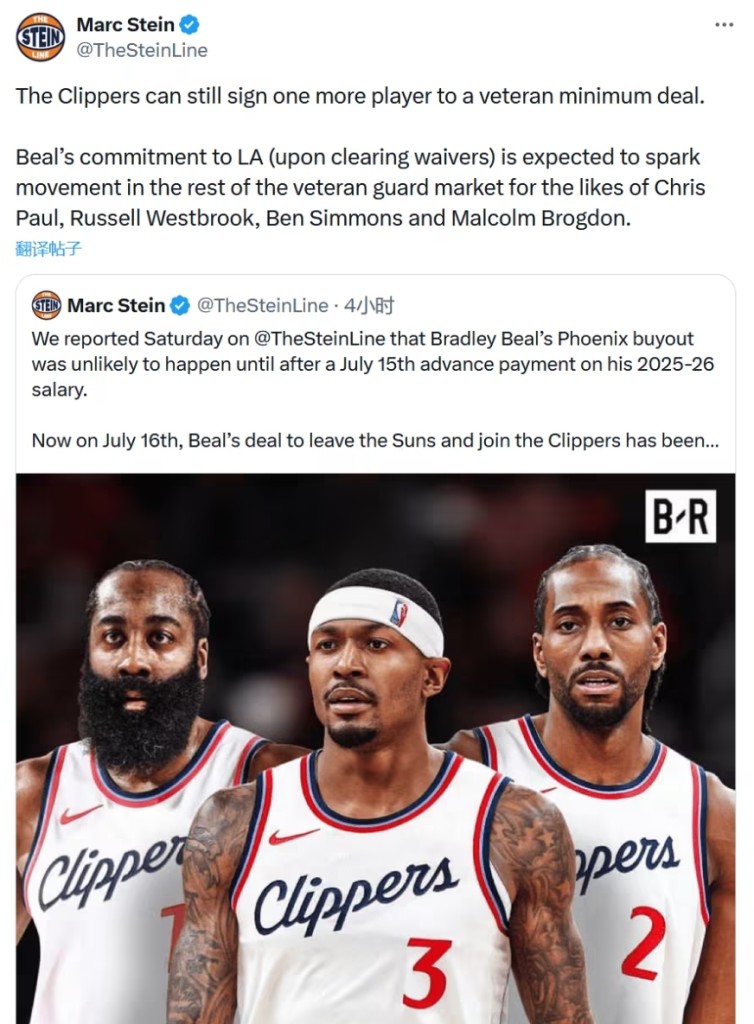Screen dimensions: 754x1024
Task: Click the quoted tweet paragraph about Beal's buyout
Action: click(x=373, y=364)
